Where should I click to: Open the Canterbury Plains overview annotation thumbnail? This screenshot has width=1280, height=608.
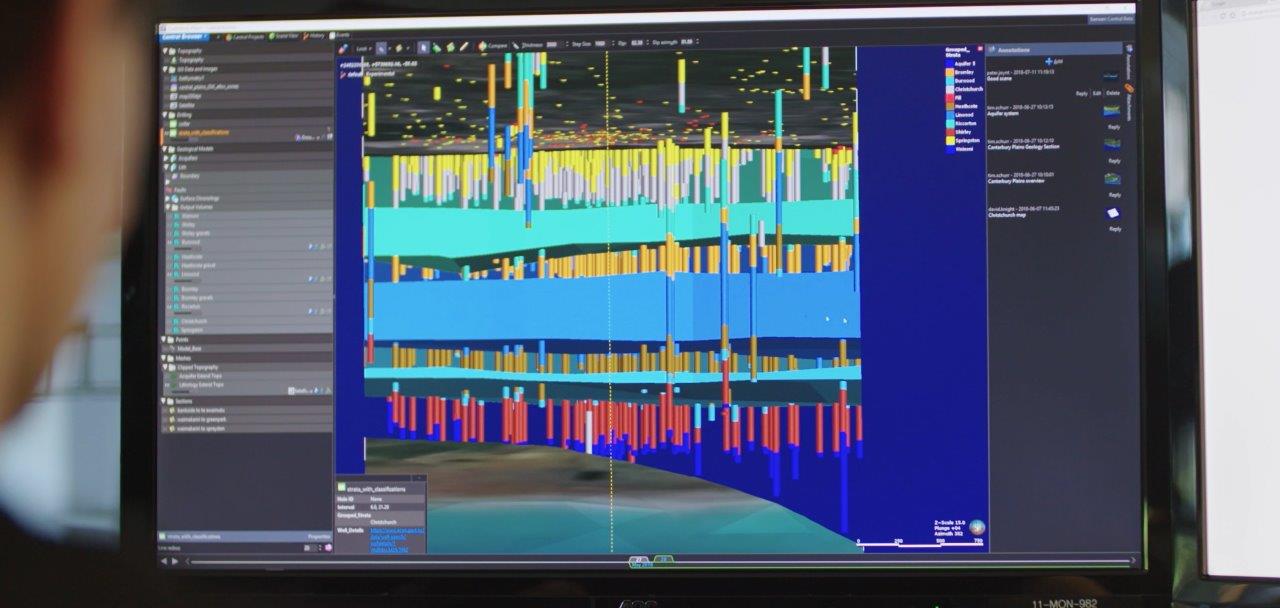coord(1112,178)
